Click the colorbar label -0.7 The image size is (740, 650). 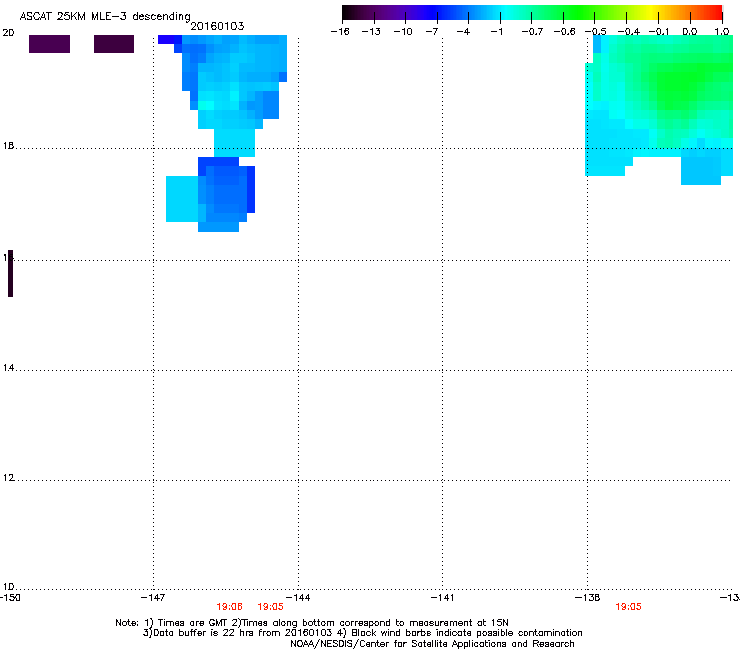532,32
